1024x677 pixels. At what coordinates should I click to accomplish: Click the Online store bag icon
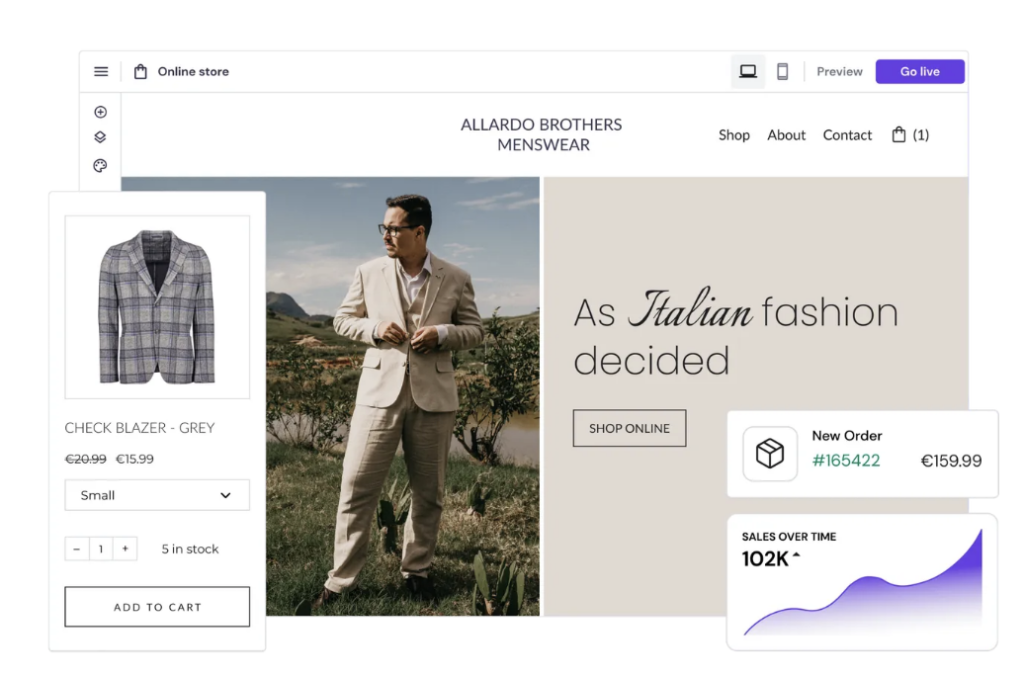point(141,71)
